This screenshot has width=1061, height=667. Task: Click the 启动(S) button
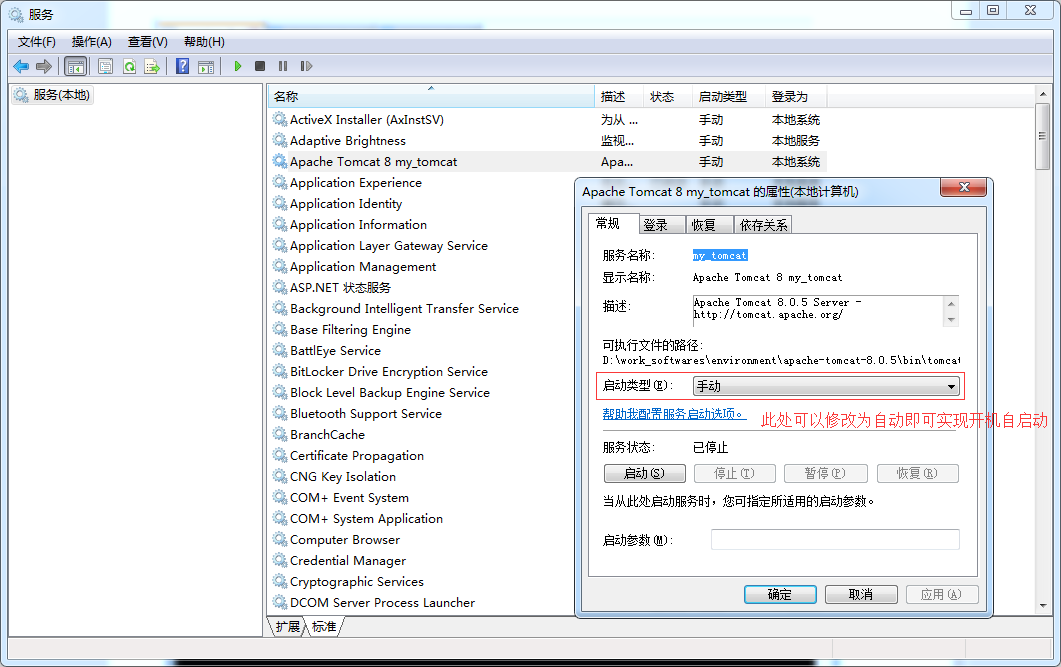coord(644,474)
